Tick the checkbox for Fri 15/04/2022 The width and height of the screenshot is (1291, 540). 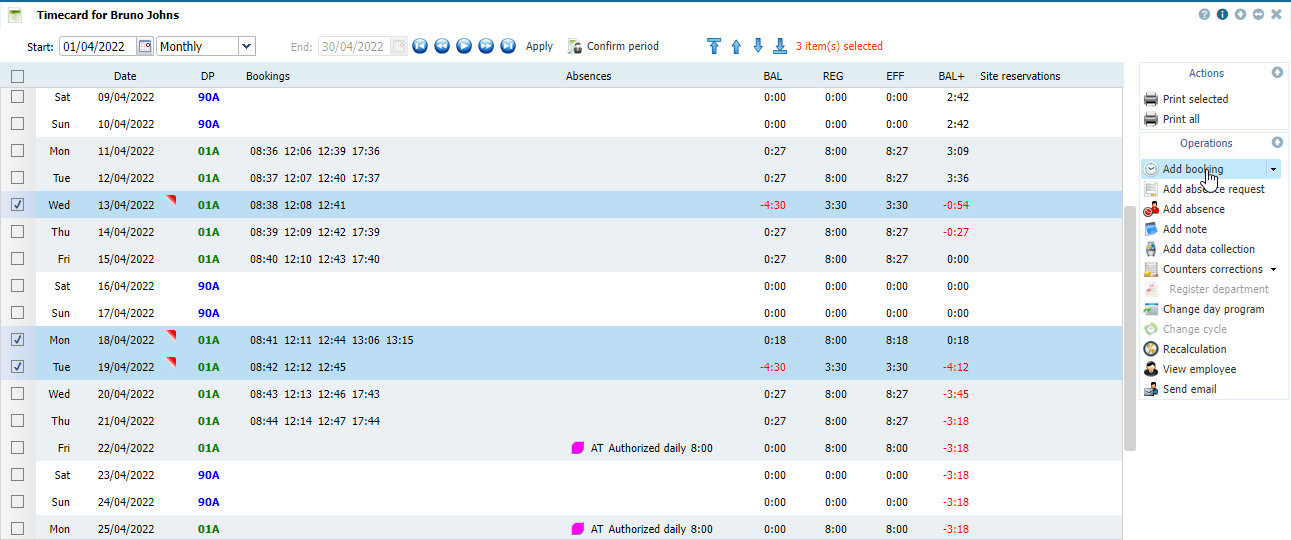17,259
